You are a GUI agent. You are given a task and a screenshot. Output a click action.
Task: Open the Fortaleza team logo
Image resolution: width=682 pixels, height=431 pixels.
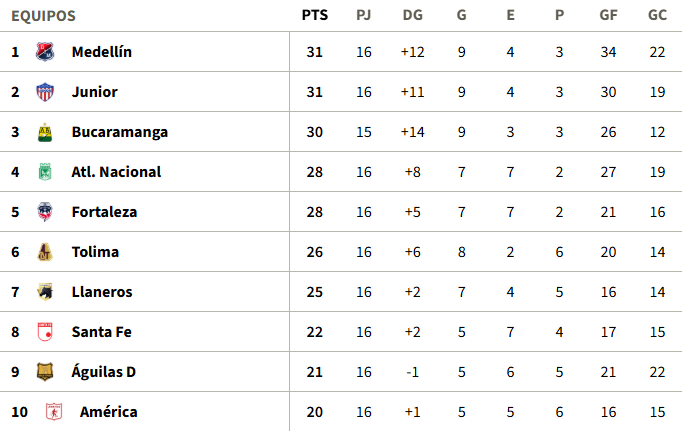[x=44, y=212]
